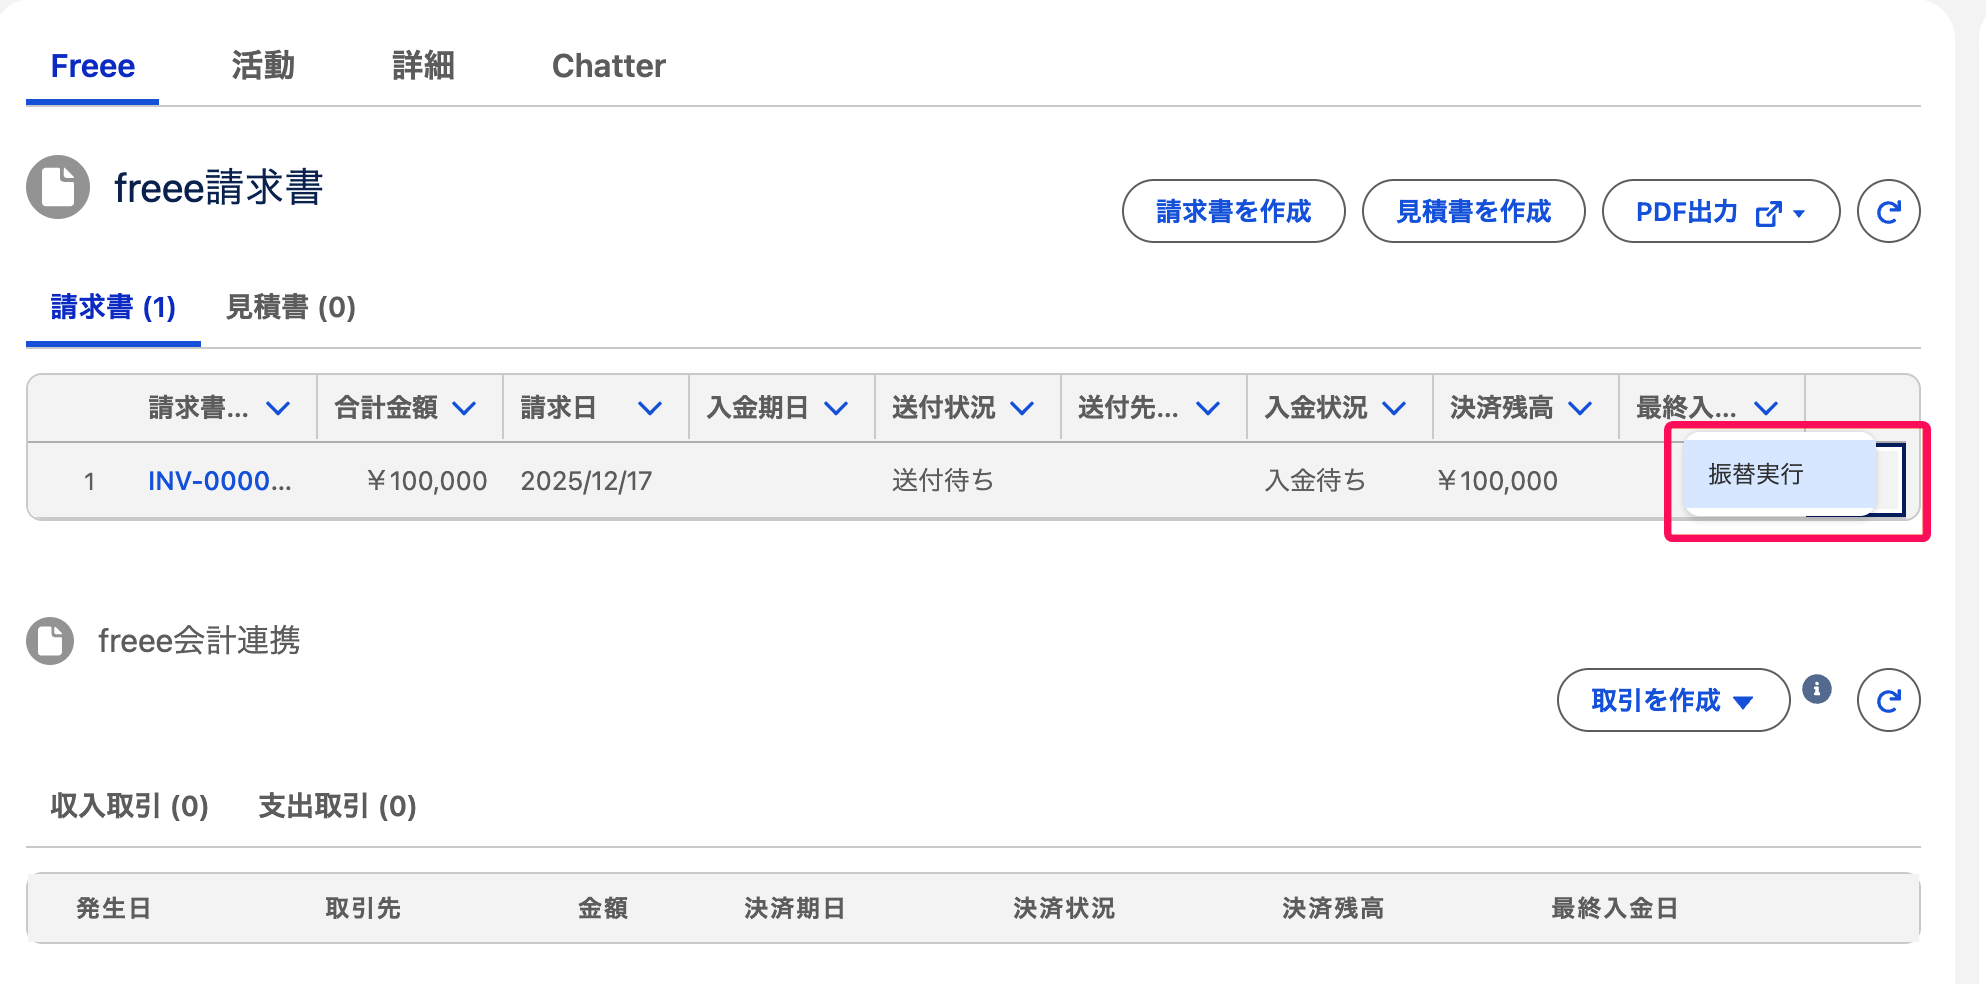Screen dimensions: 1986x984
Task: Show the 収入取引 (0) tab
Action: click(x=129, y=806)
